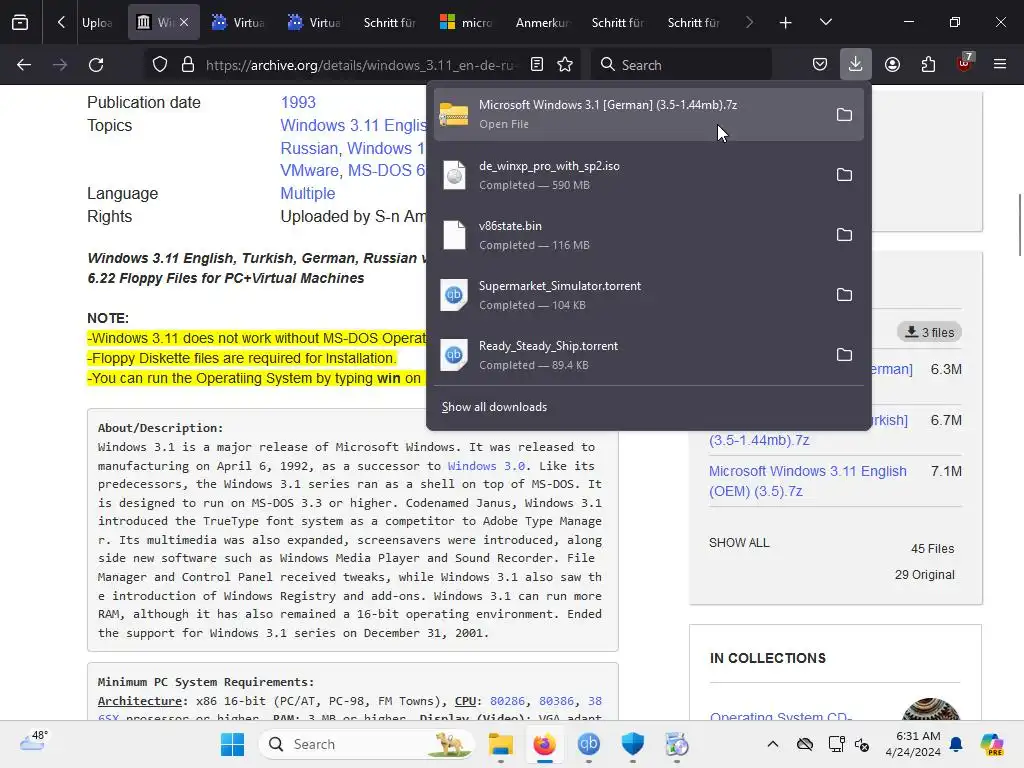Toggle the downloads panel button
Image resolution: width=1024 pixels, height=768 pixels.
856,65
